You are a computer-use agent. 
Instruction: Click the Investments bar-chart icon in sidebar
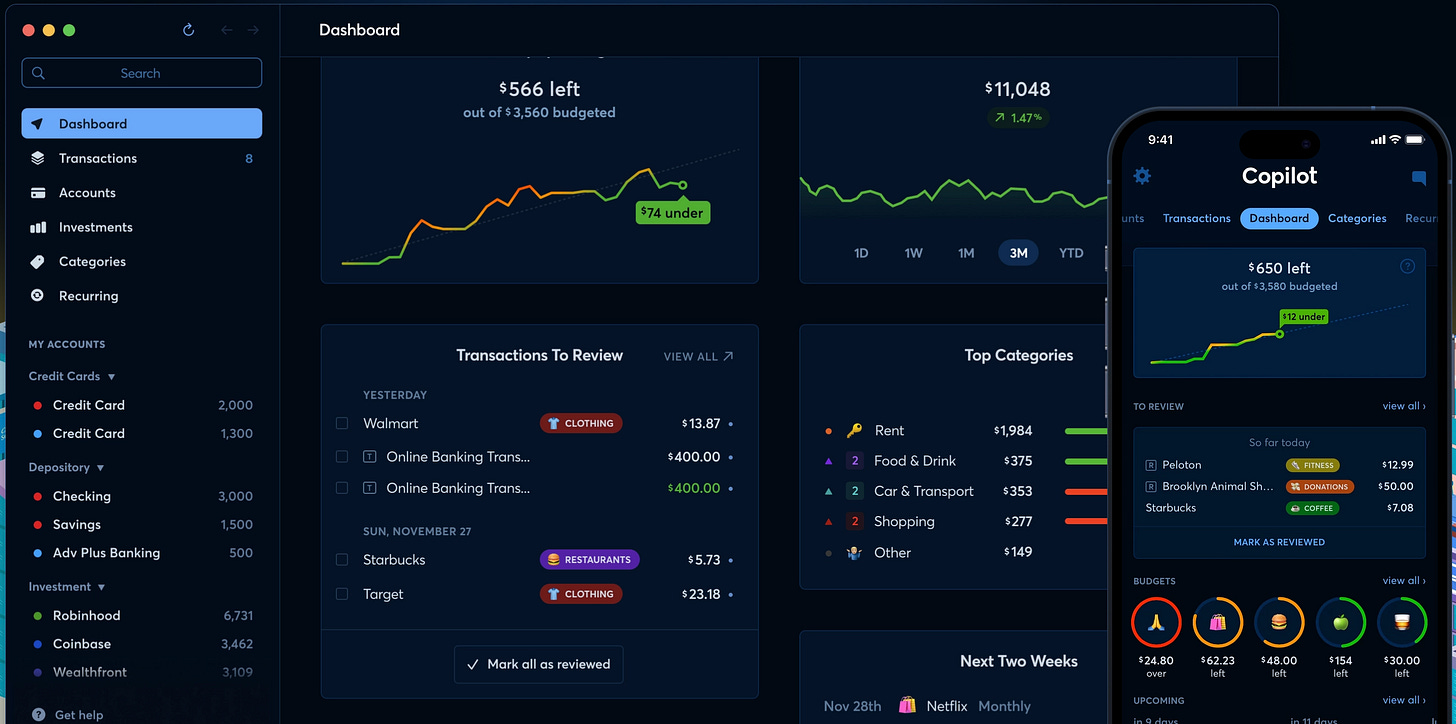(38, 227)
